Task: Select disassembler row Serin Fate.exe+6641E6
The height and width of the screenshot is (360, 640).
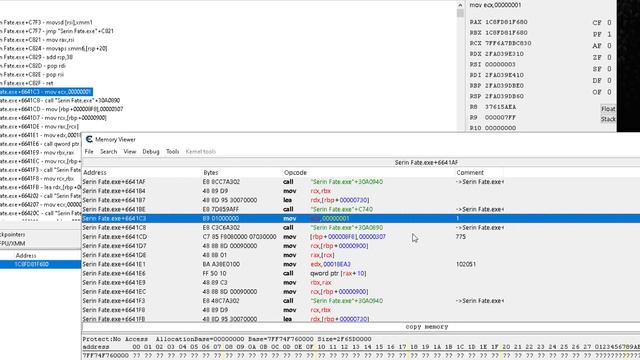Action: click(x=361, y=273)
